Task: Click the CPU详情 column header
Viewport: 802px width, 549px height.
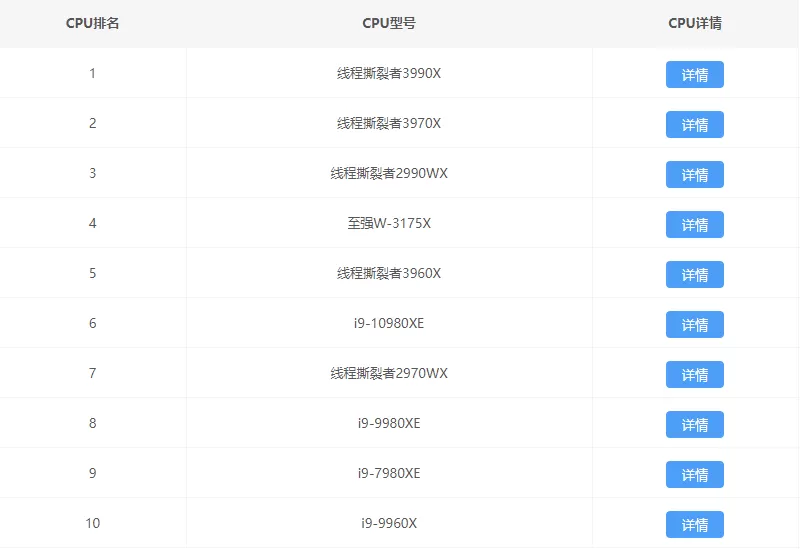Action: coord(695,23)
